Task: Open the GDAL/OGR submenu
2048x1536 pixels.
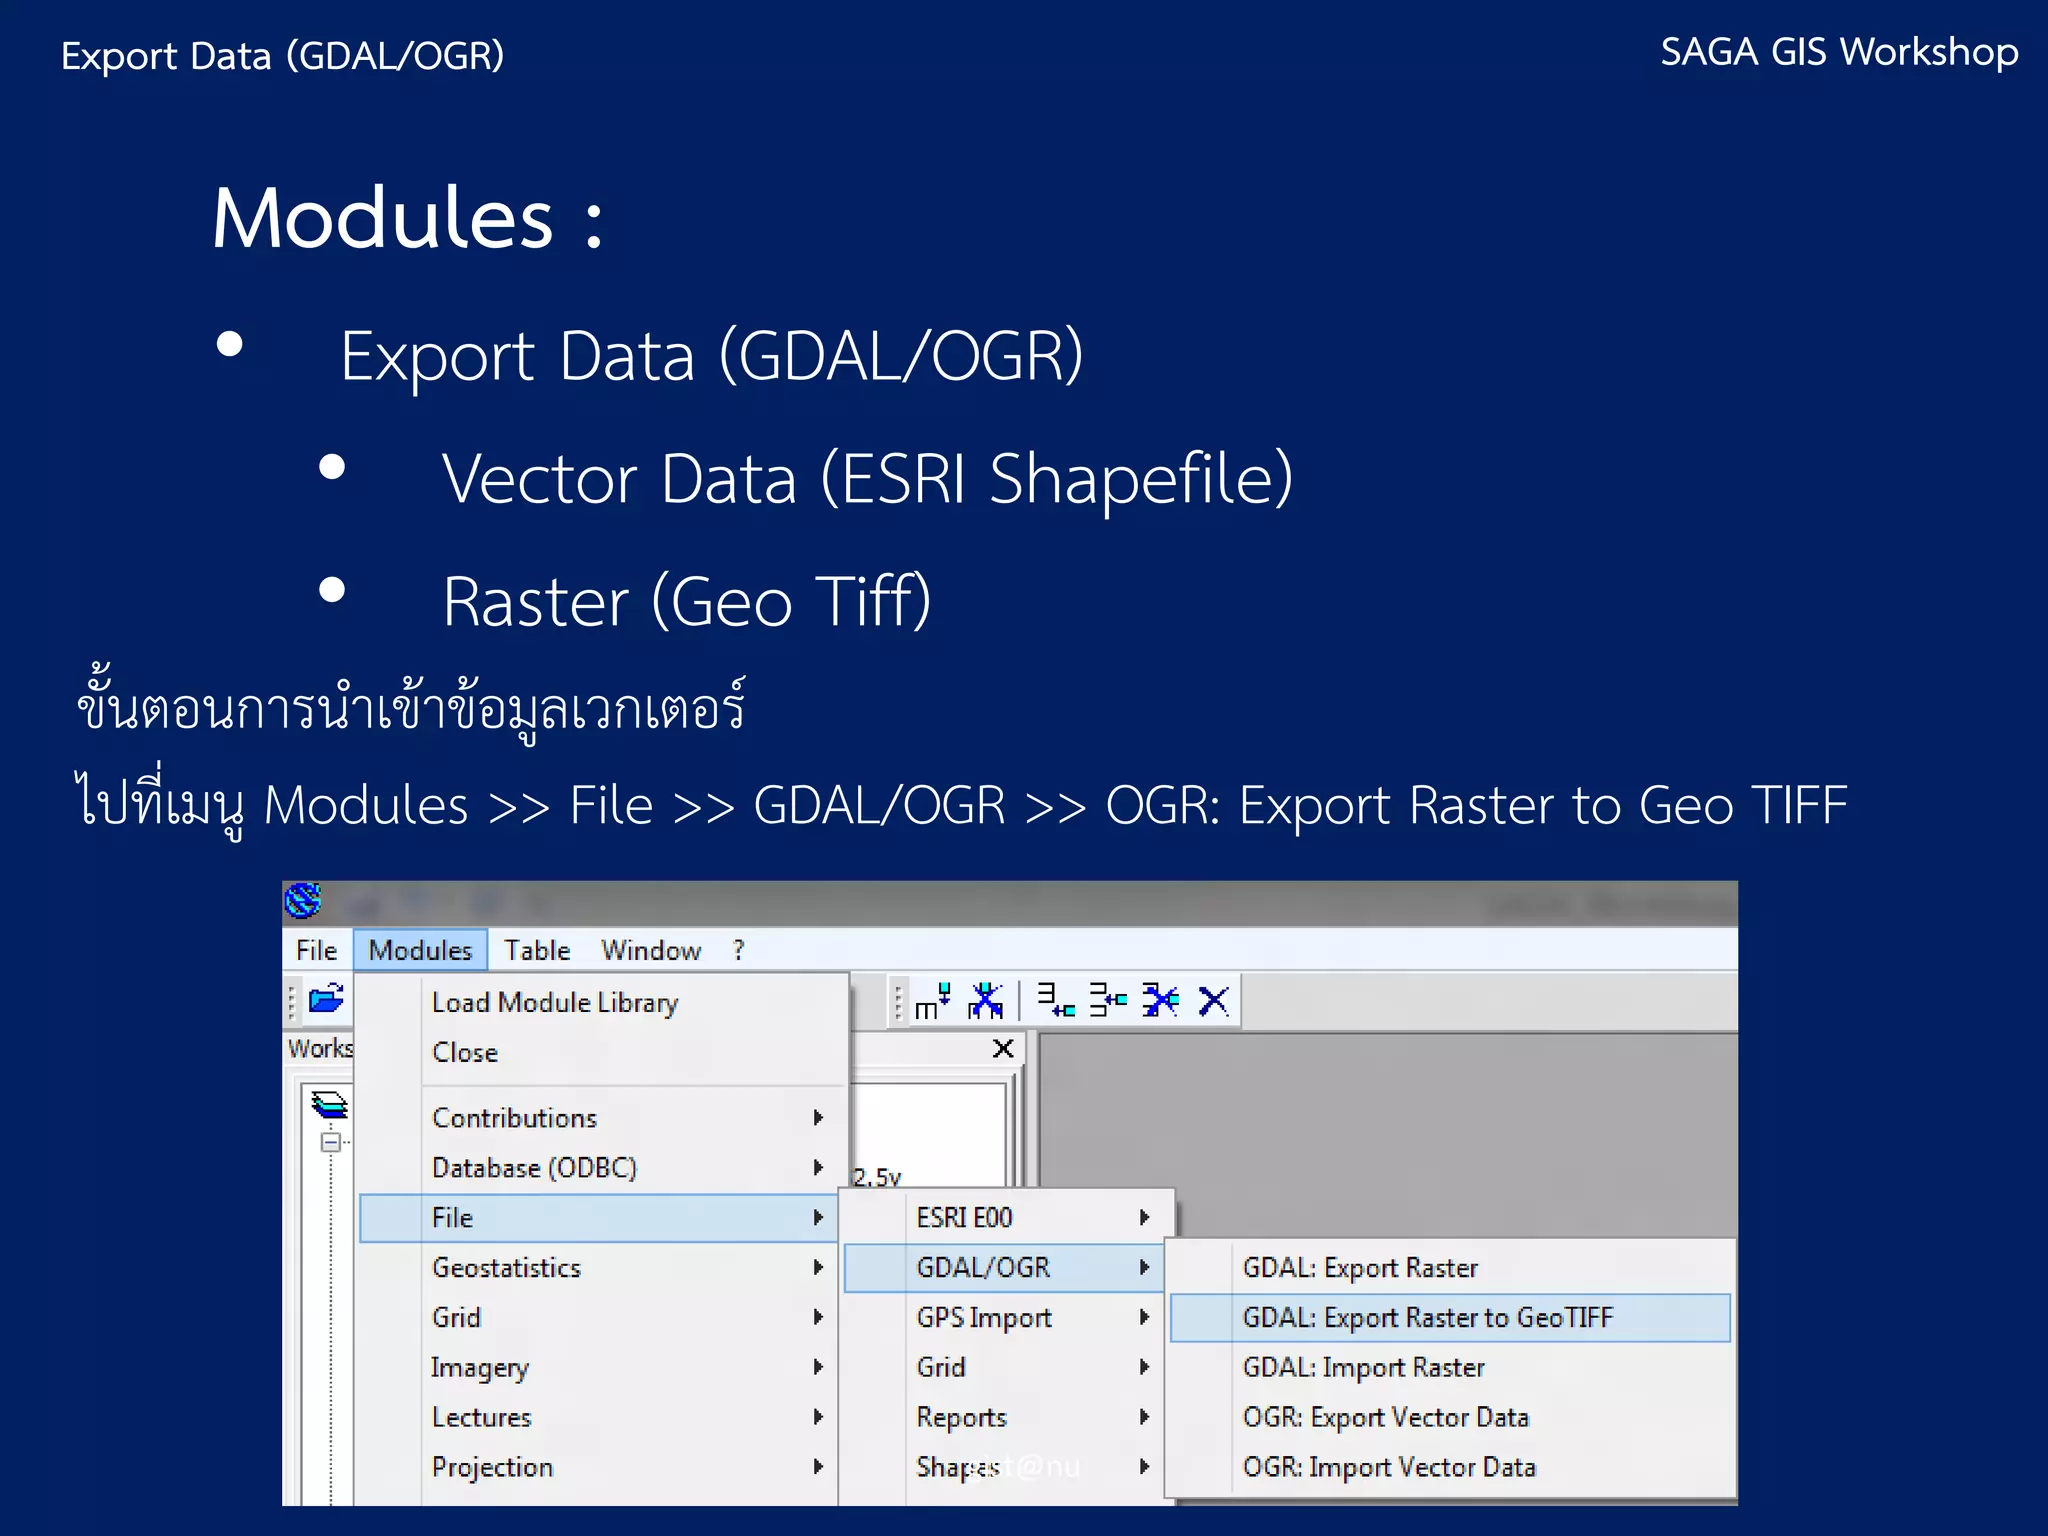Action: pos(1005,1268)
